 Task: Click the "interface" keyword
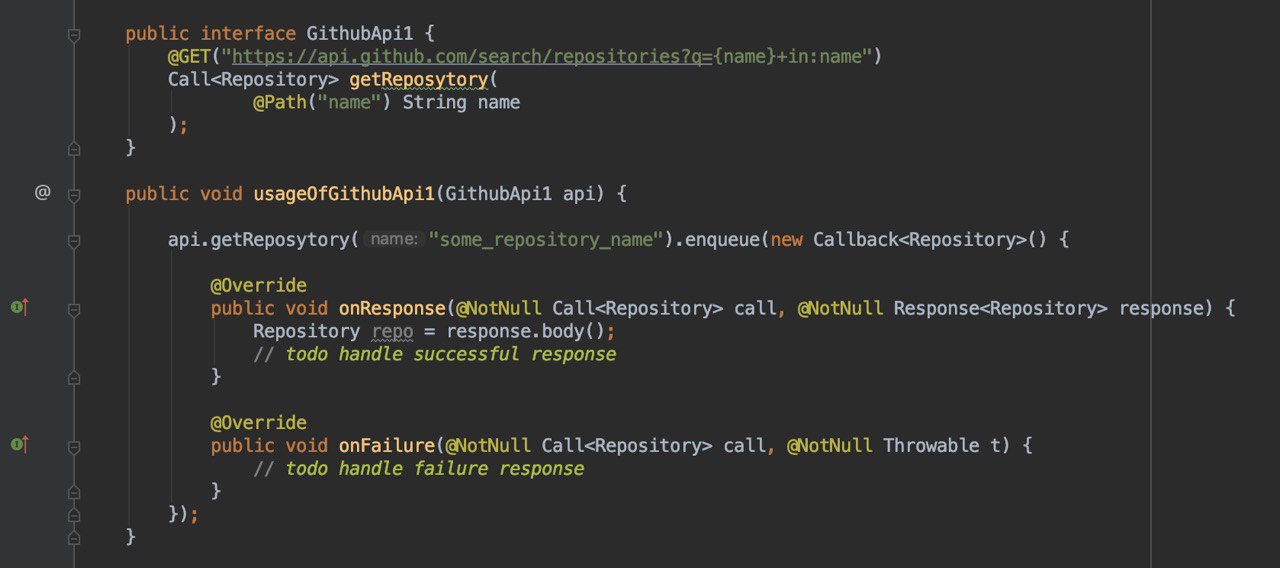[x=249, y=33]
